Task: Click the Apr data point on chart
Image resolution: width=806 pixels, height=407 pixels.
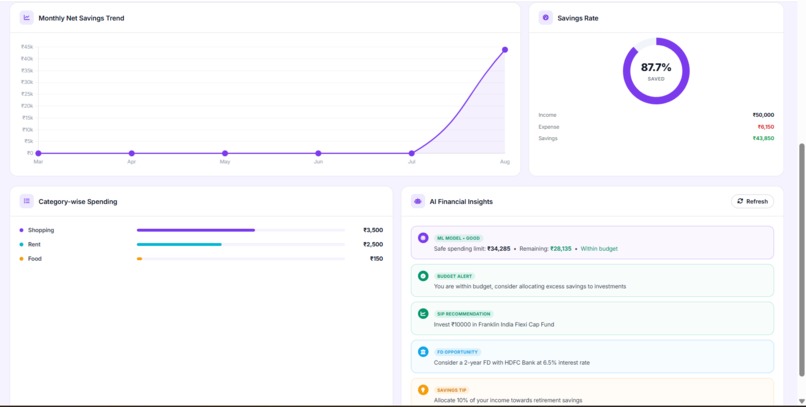Action: [x=132, y=153]
